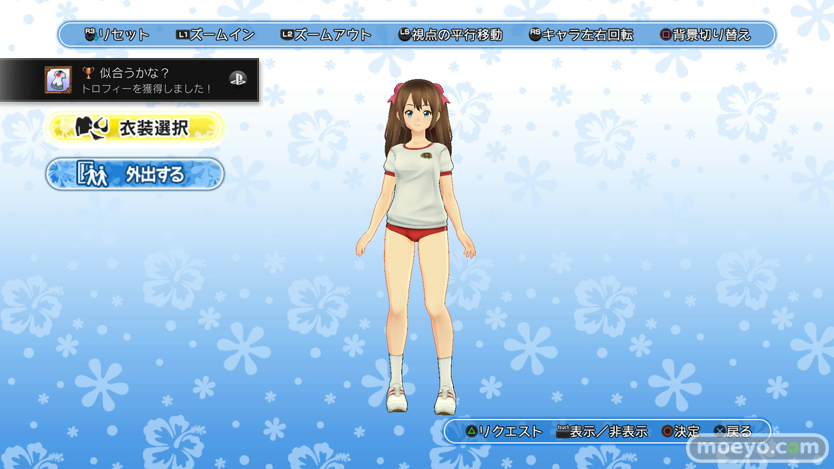Click the リクエスト request label

point(510,432)
